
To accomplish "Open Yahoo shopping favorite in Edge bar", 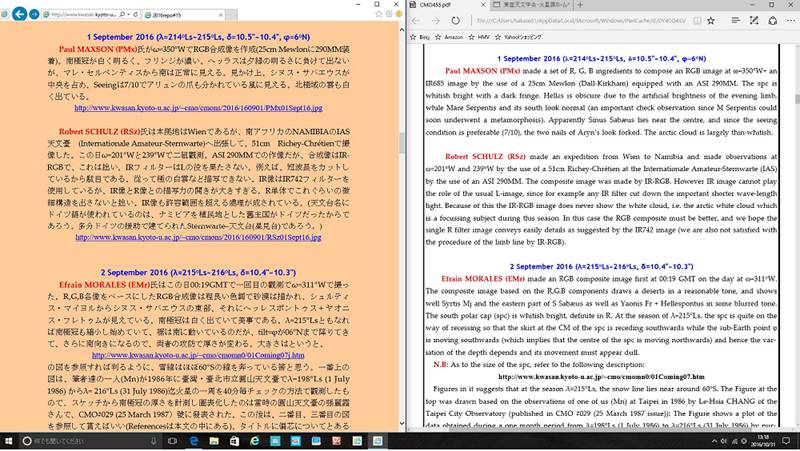I will (518, 37).
